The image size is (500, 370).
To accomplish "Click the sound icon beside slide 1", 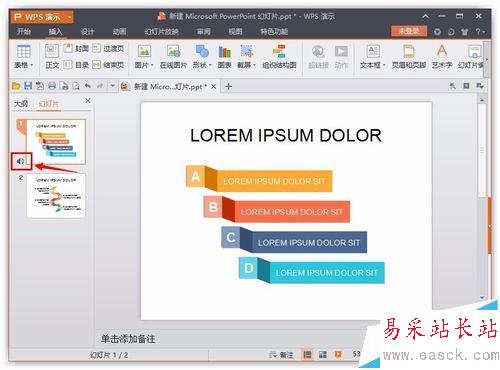I will coord(20,161).
